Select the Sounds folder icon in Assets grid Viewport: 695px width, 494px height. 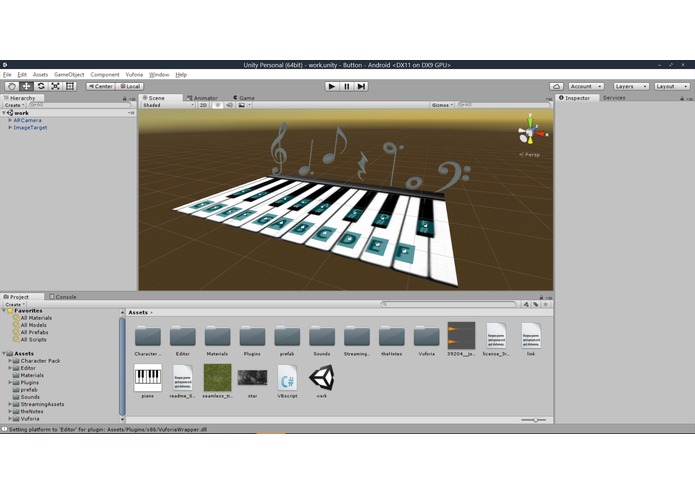322,336
